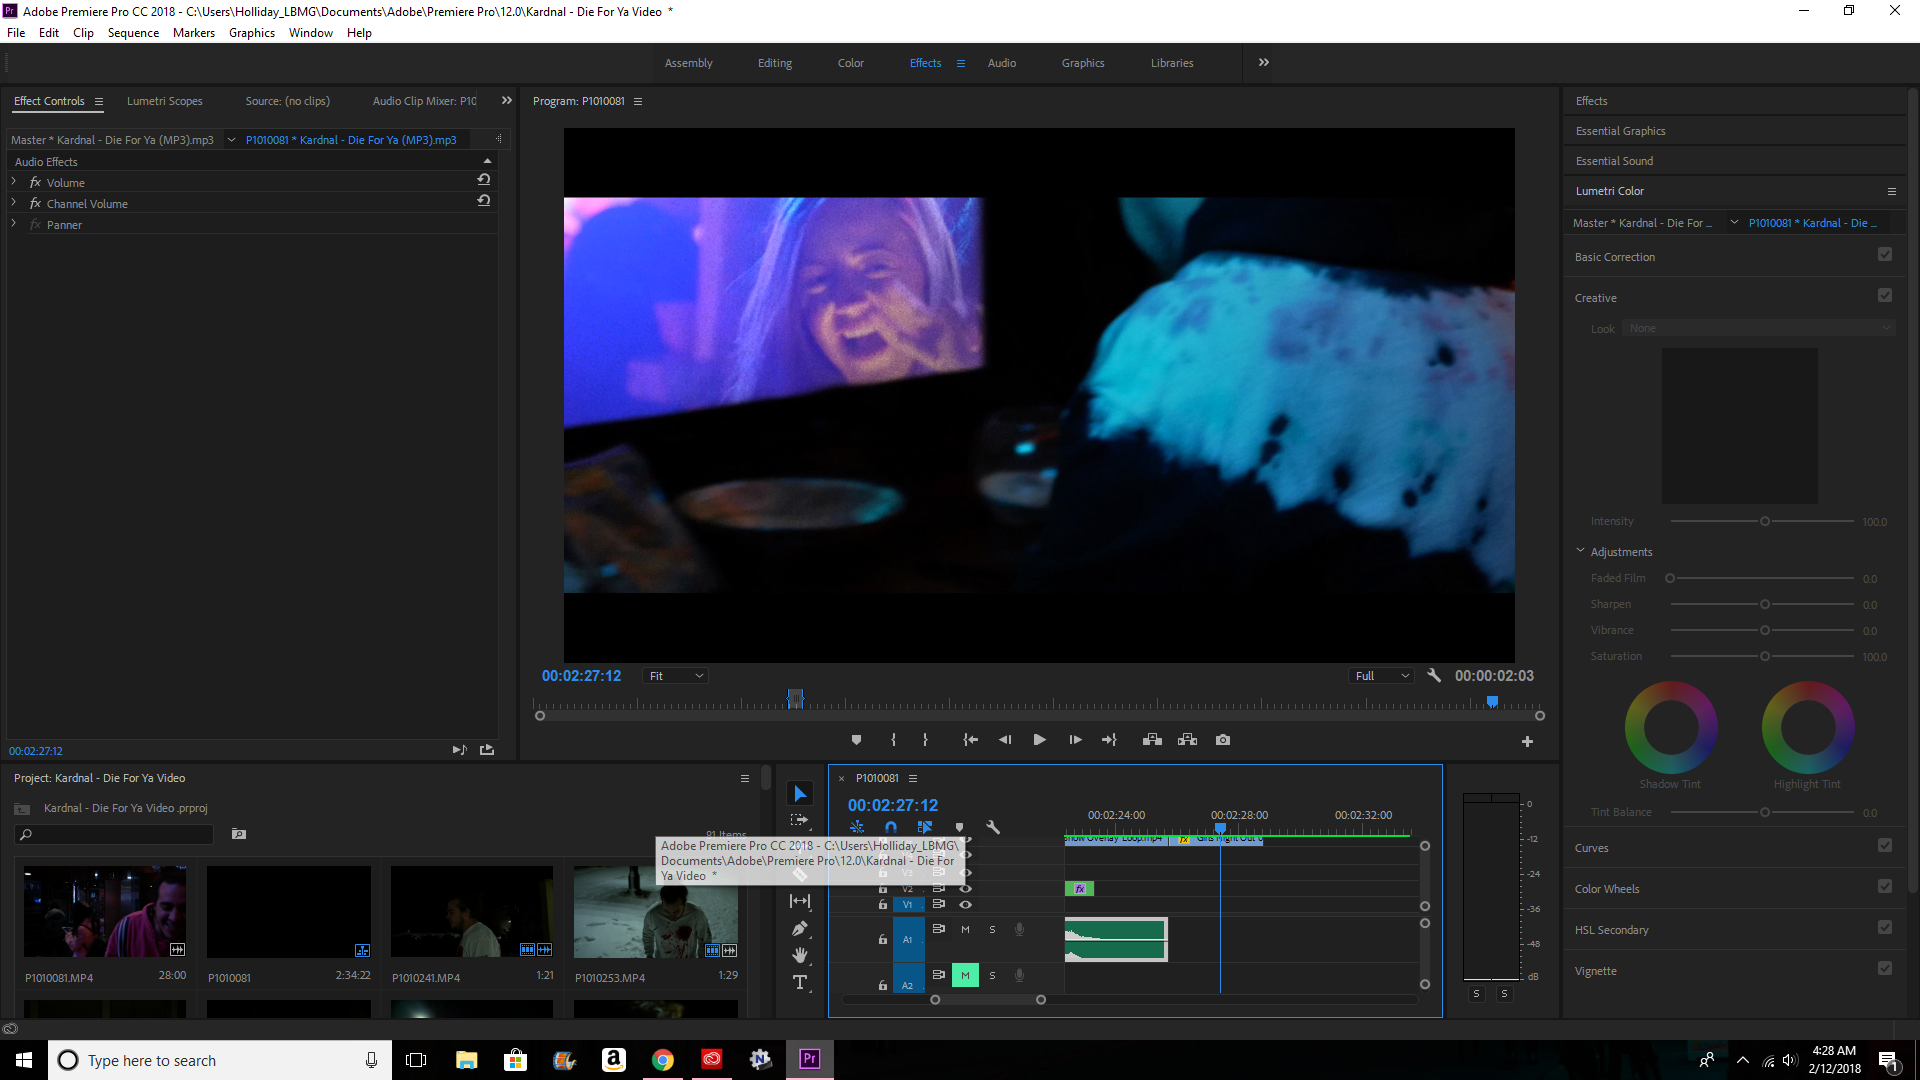
Task: Unmute audio track A2
Action: point(965,975)
